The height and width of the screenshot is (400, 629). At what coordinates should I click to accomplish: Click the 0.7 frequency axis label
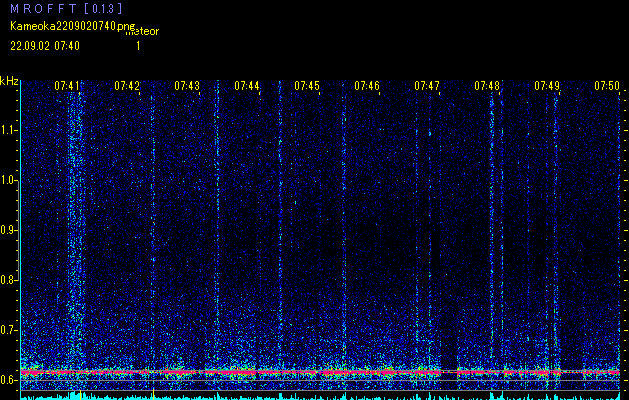pyautogui.click(x=9, y=330)
